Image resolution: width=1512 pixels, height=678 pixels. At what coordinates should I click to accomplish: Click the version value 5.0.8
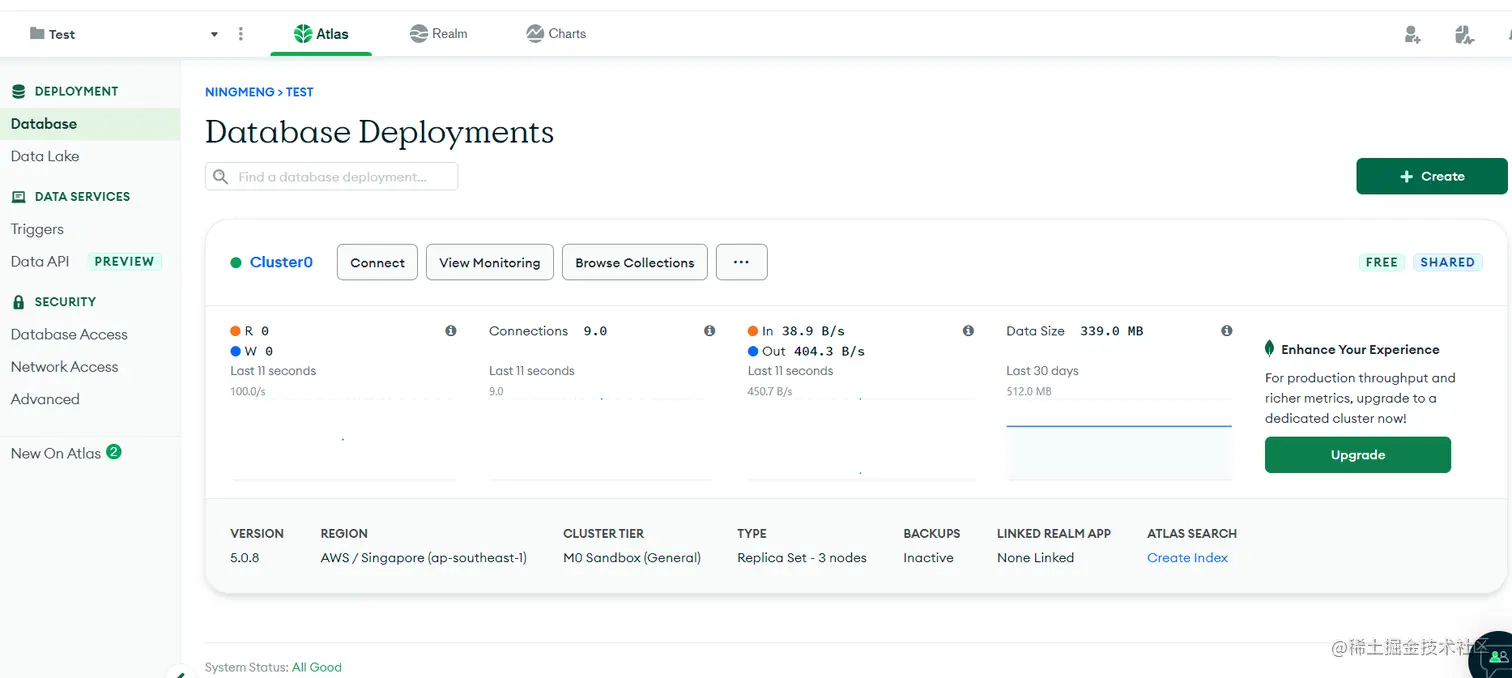(245, 558)
